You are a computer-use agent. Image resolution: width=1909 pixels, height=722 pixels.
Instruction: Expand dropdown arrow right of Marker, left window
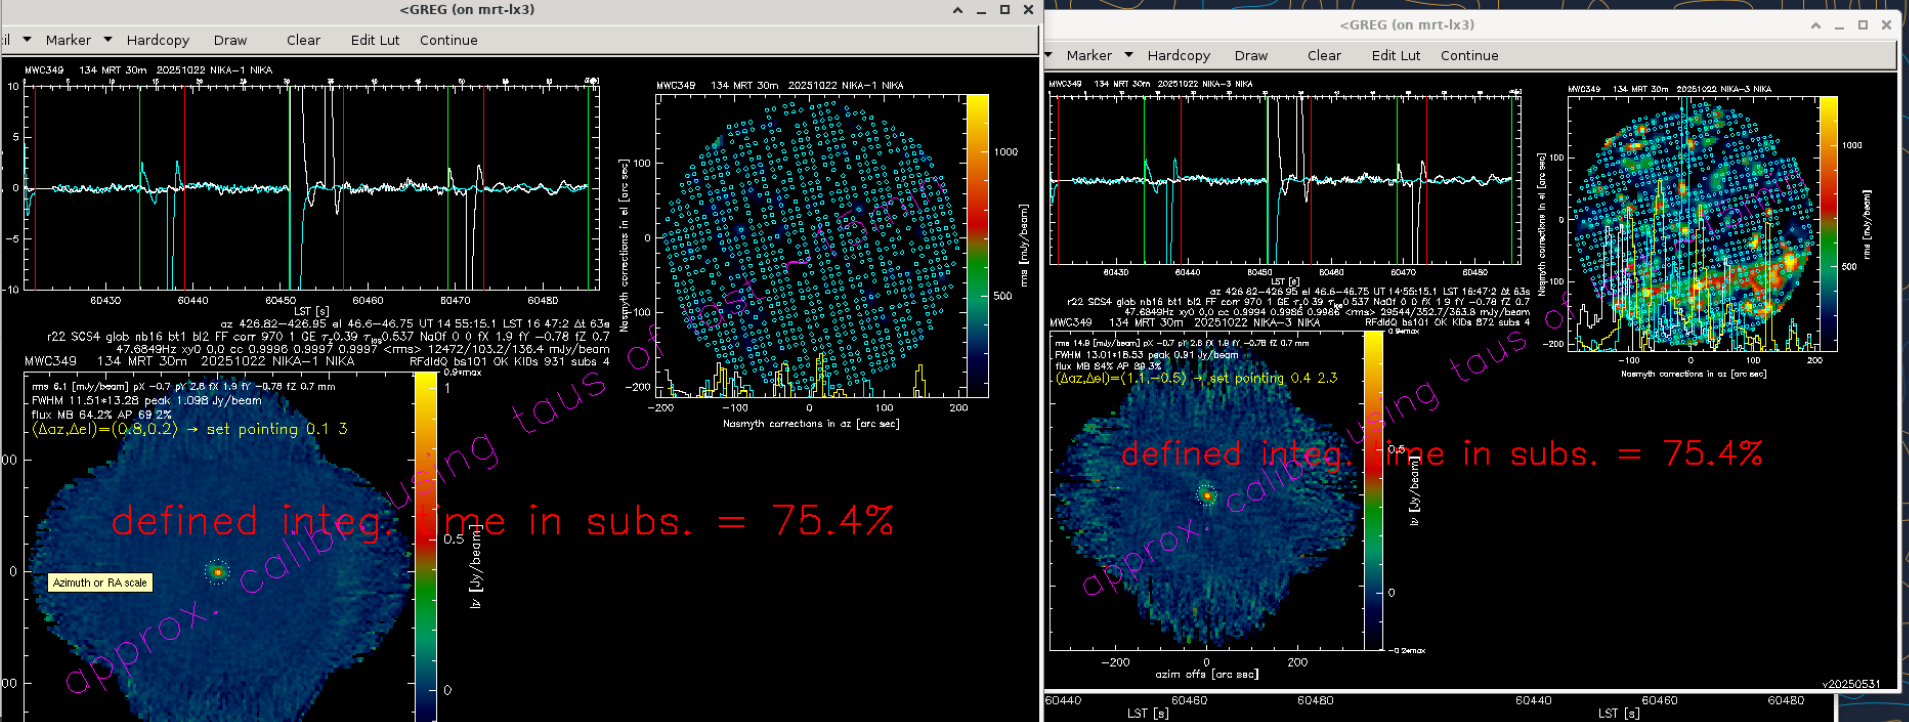click(x=108, y=40)
